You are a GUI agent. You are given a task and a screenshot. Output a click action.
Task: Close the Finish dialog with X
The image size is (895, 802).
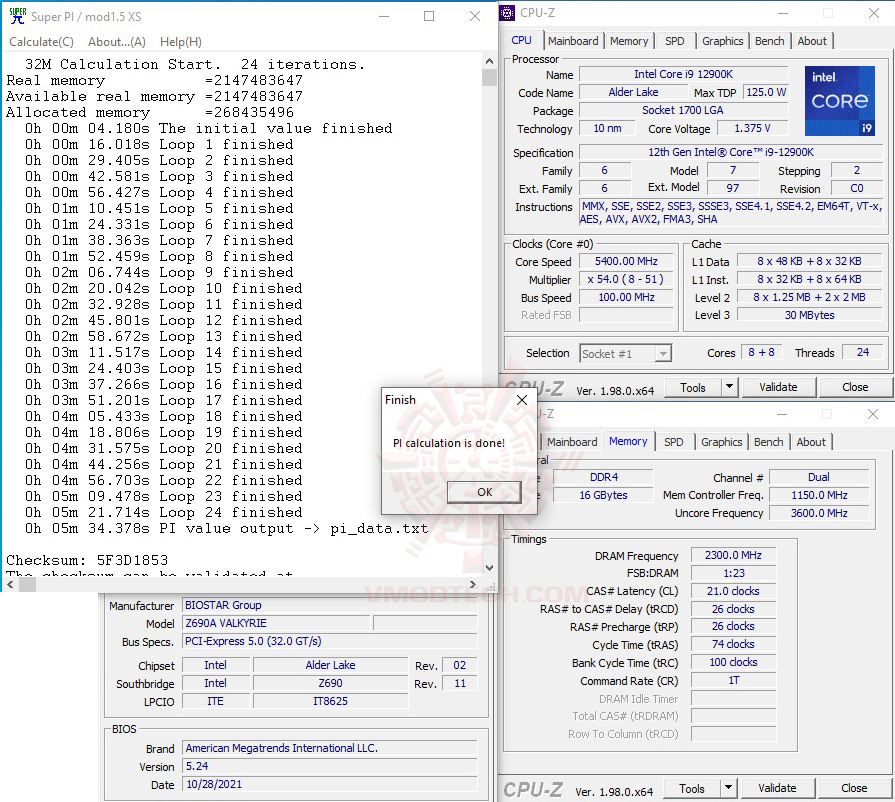click(x=522, y=400)
